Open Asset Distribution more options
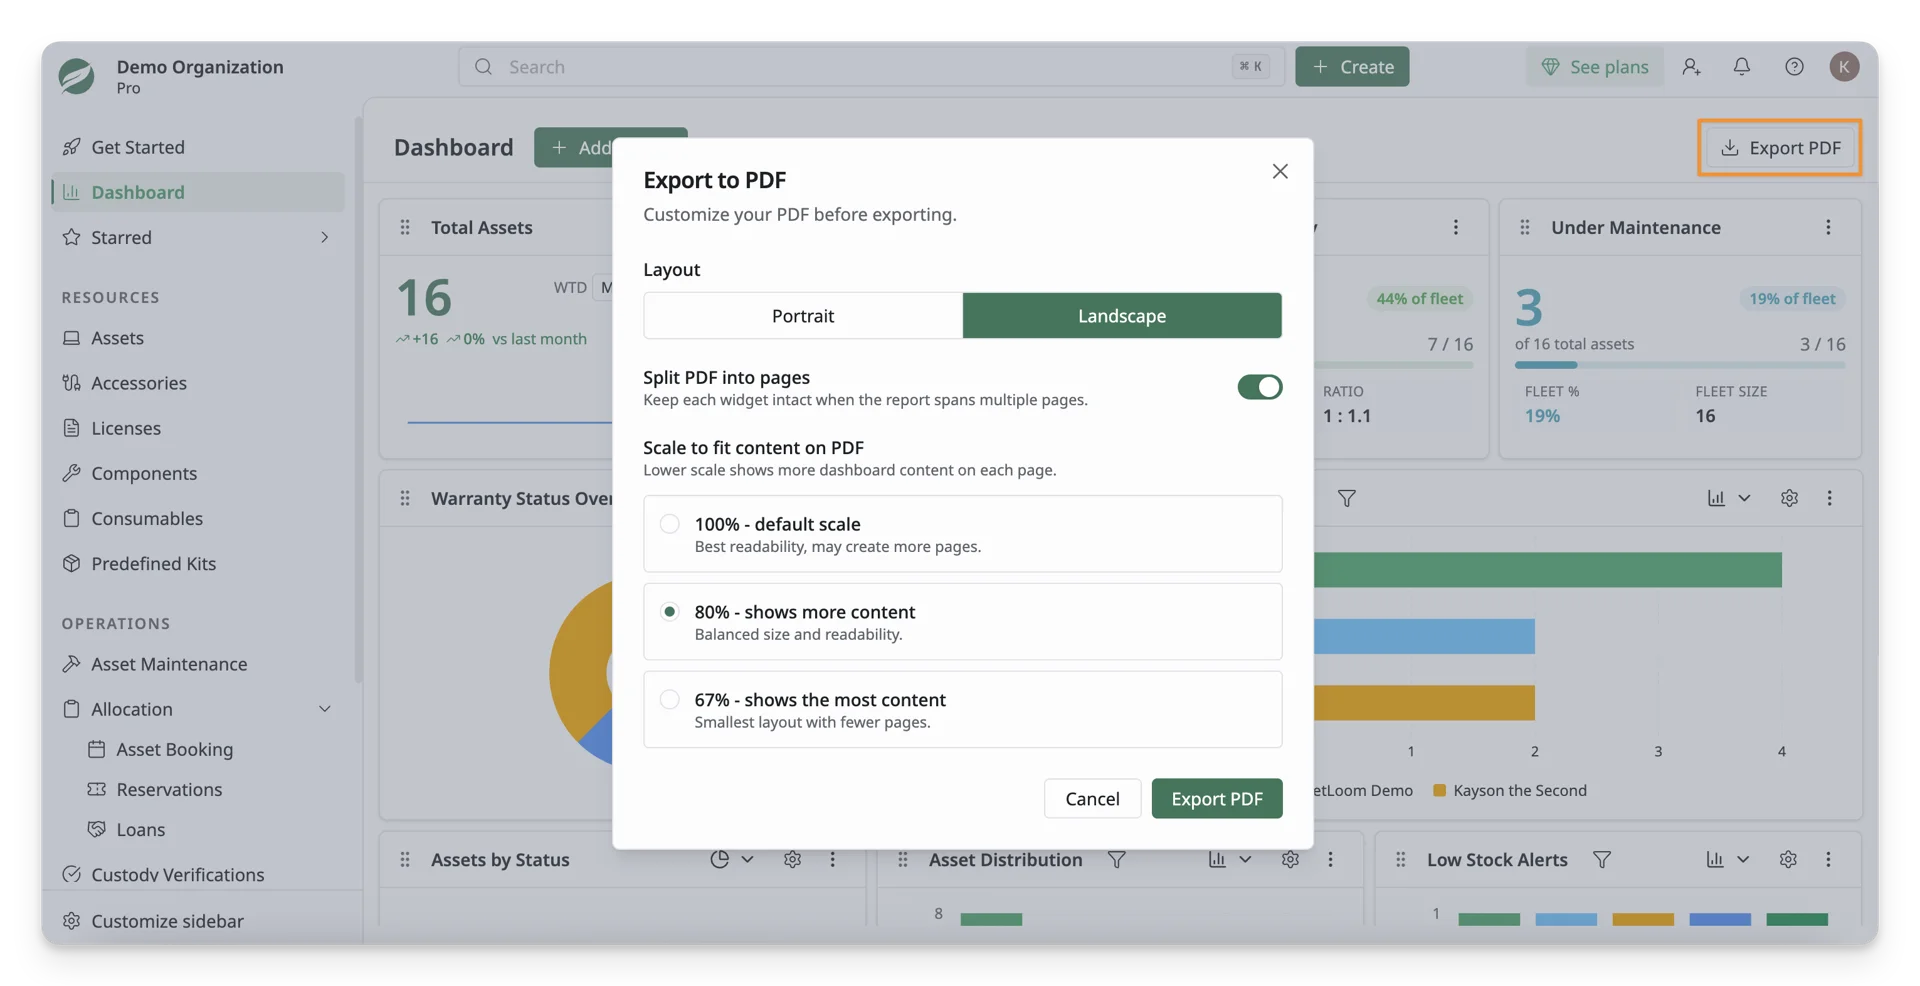This screenshot has width=1920, height=986. 1329,860
